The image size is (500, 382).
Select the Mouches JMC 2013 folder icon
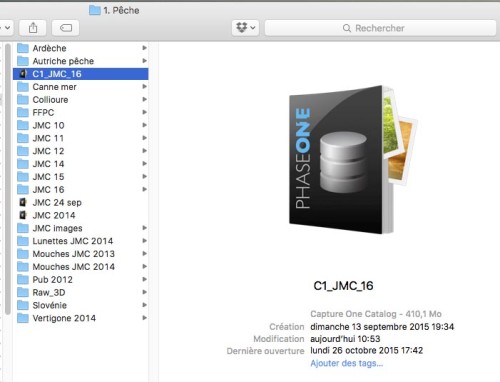[x=23, y=254]
